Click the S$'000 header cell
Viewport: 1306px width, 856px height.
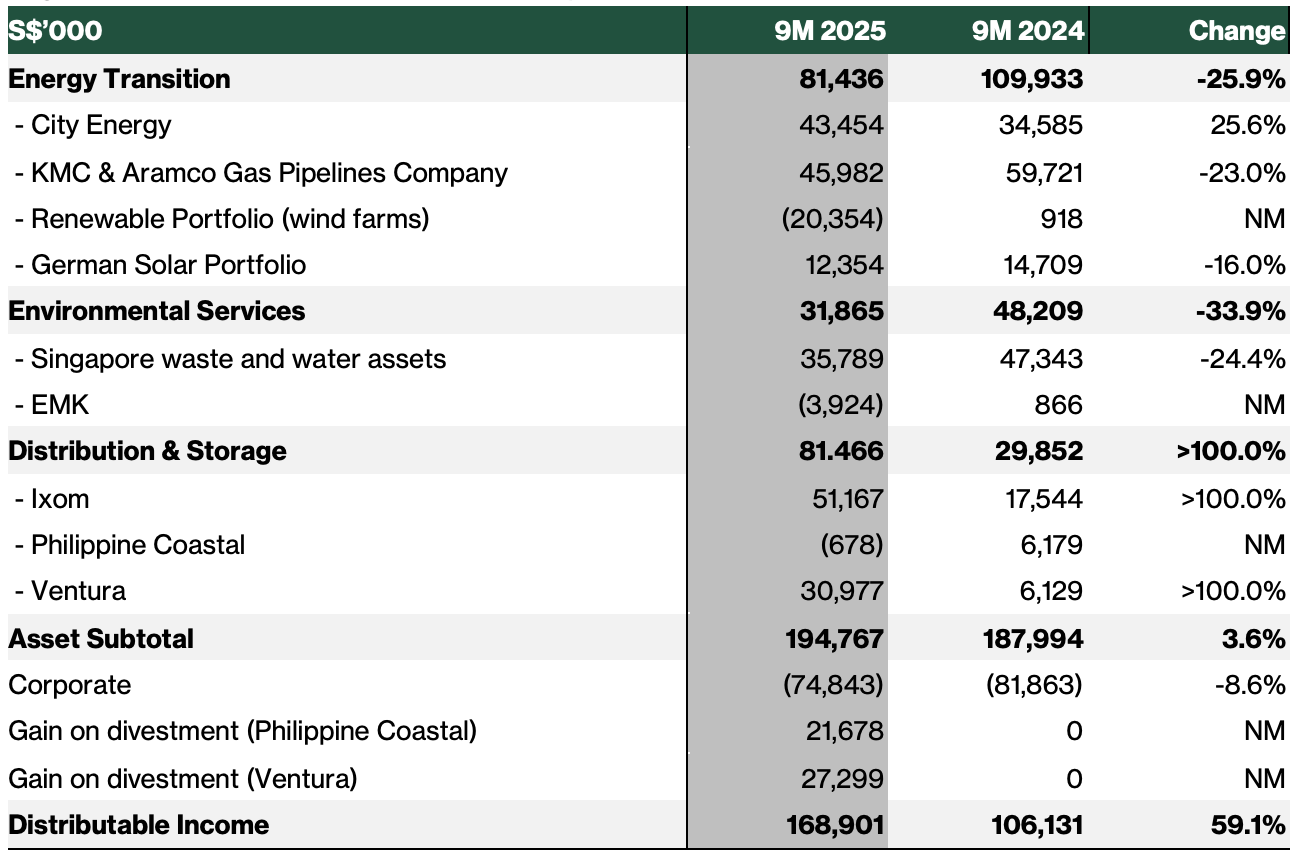click(x=56, y=31)
